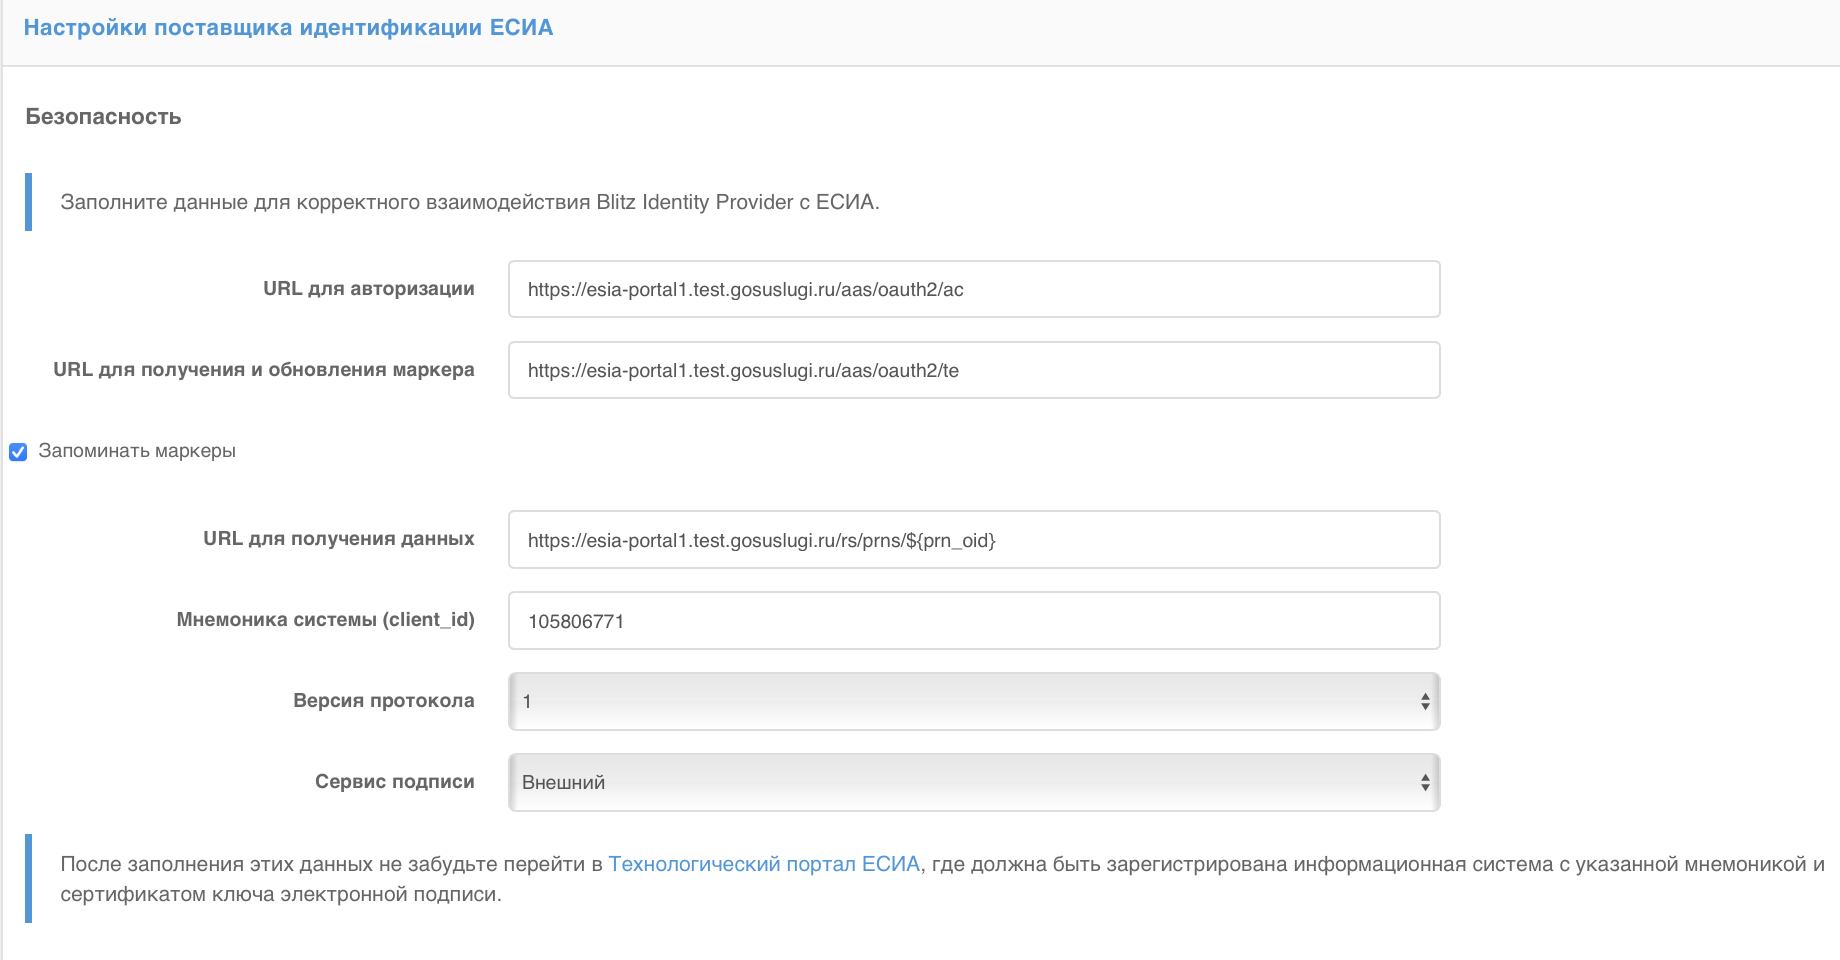Click the instruction text about Blitz Identity Provider
This screenshot has height=960, width=1840.
point(470,201)
